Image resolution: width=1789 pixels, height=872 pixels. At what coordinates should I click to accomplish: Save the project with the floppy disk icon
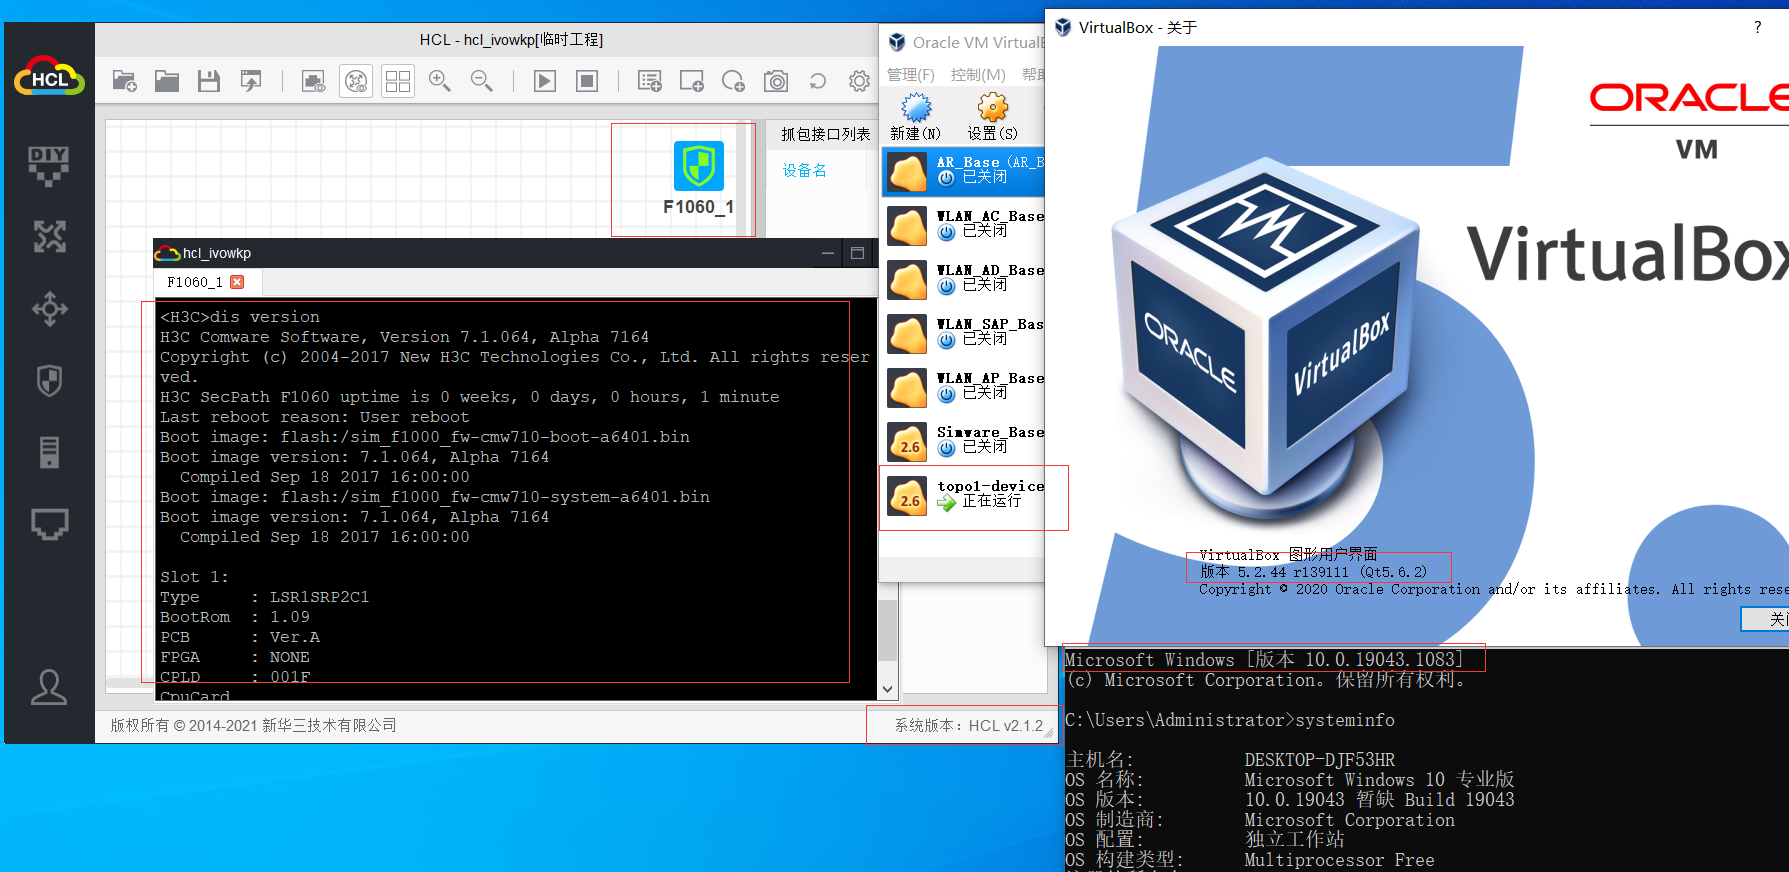(208, 81)
